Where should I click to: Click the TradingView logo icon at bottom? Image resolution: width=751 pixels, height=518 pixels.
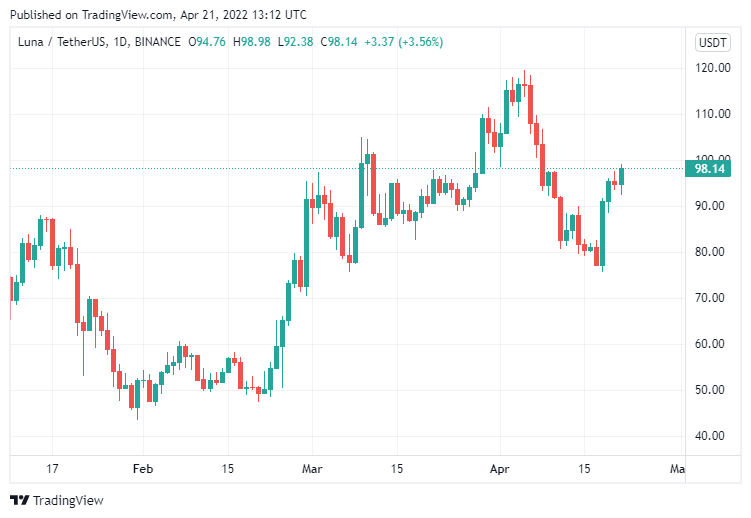point(20,500)
